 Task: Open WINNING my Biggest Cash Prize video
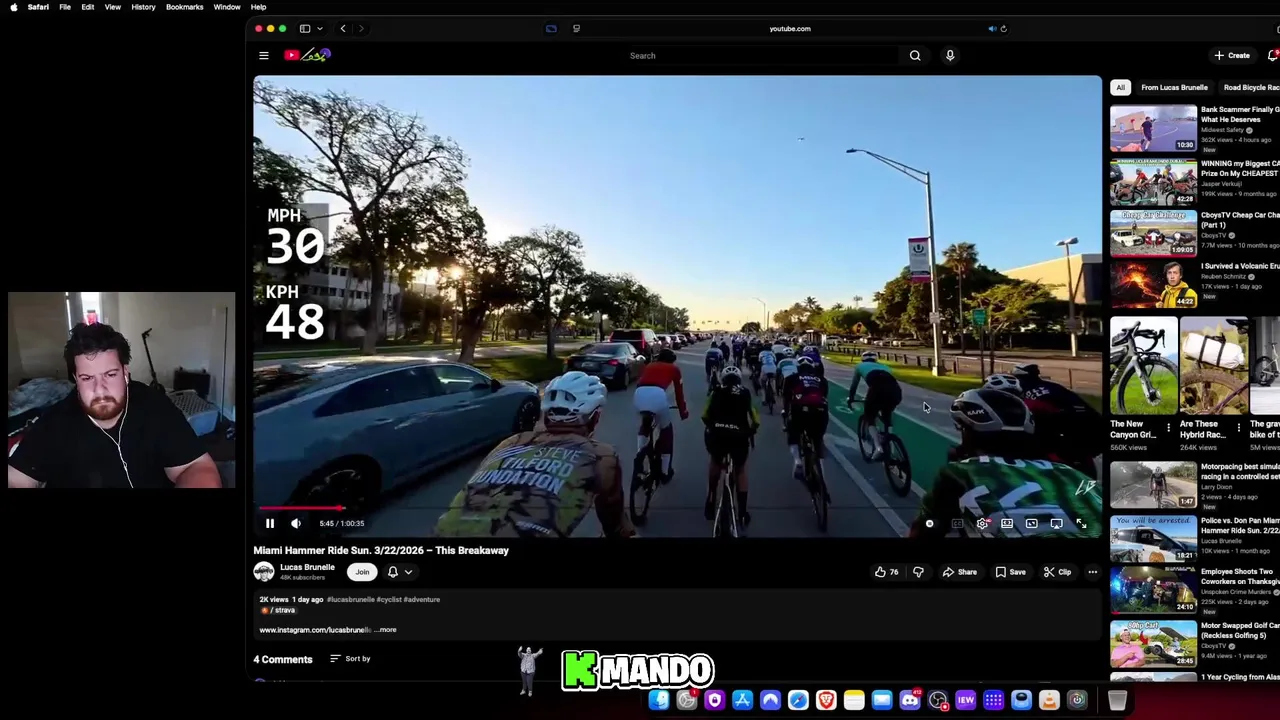pyautogui.click(x=1153, y=182)
